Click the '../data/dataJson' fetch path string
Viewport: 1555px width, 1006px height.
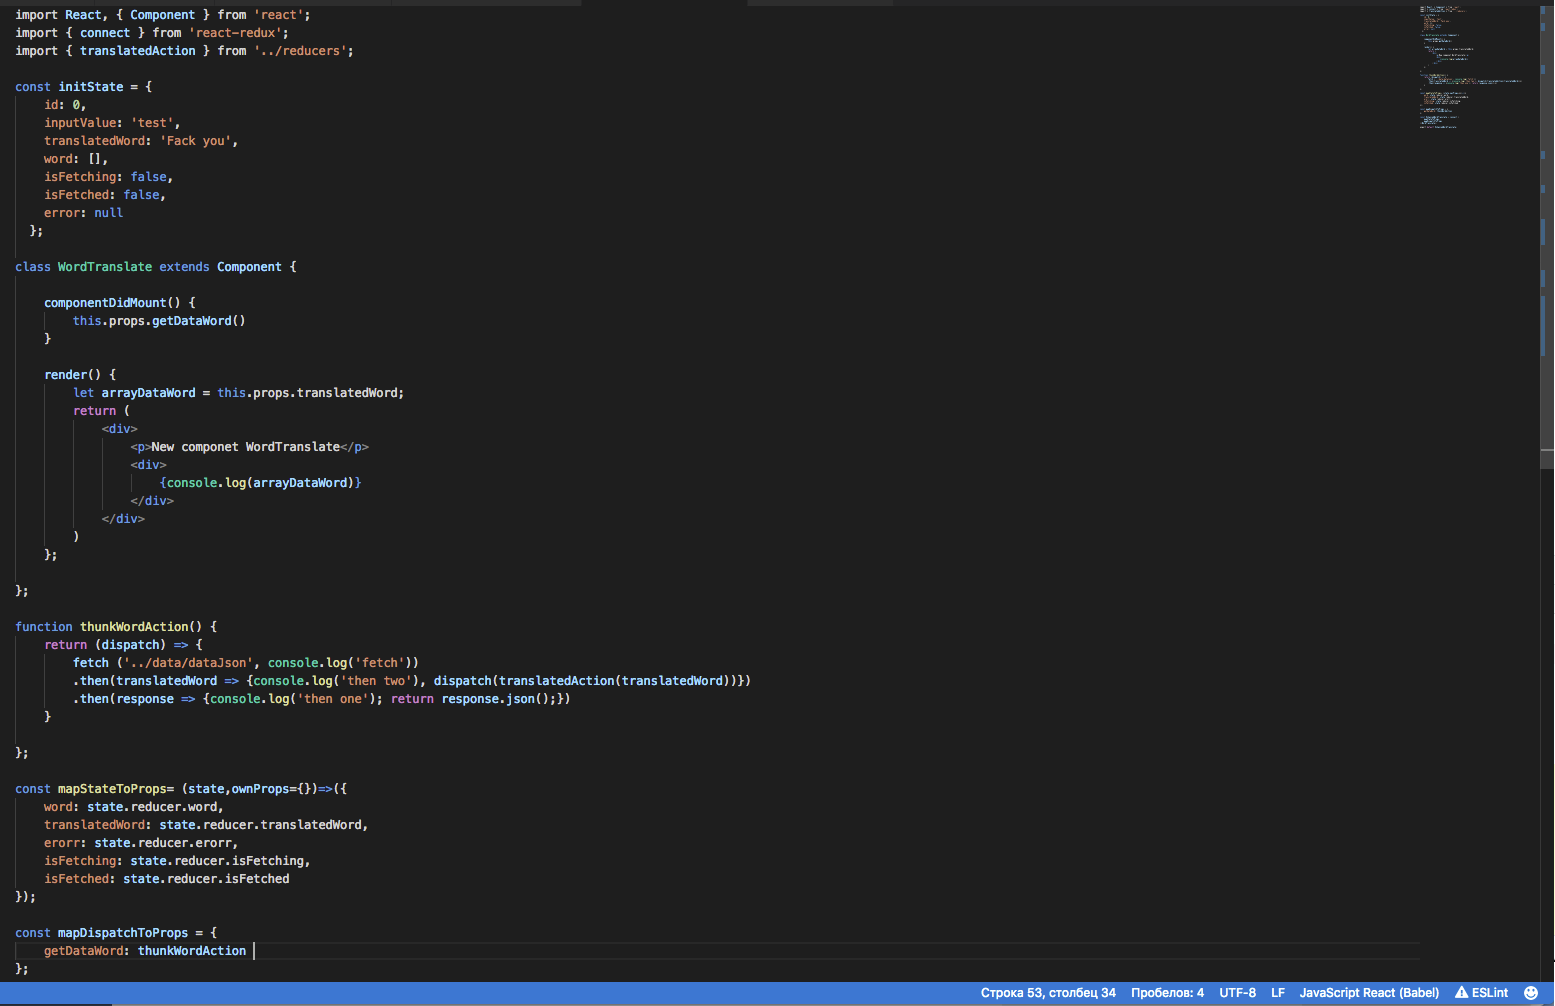click(x=188, y=663)
